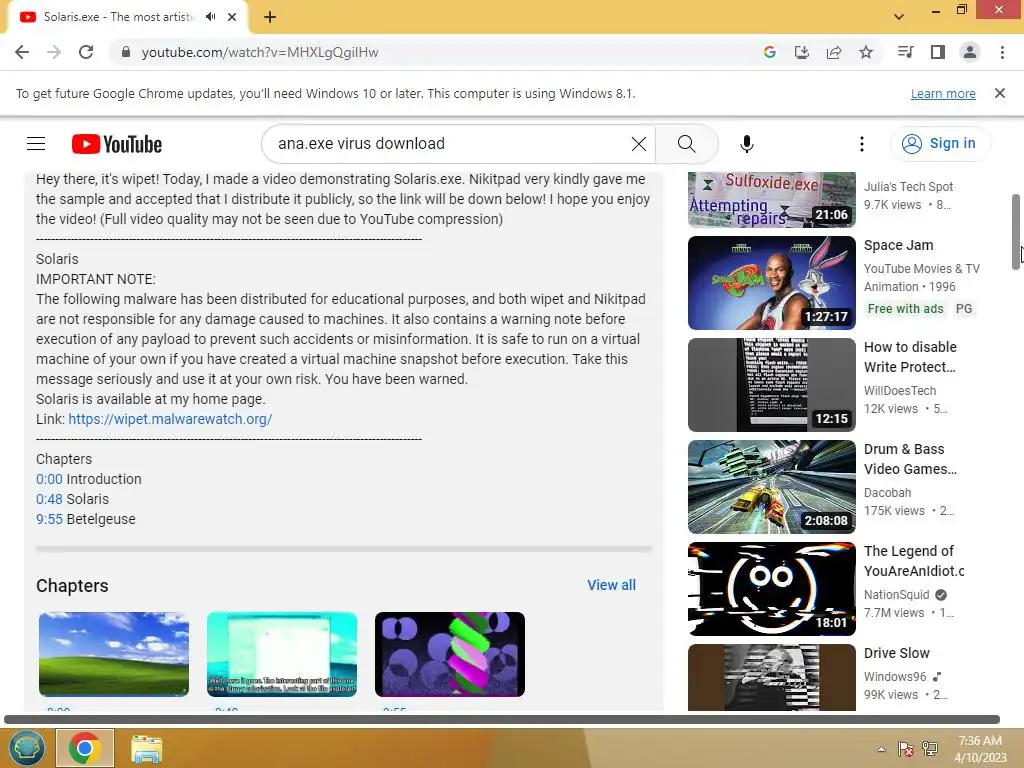Open YouTube settings three-dot menu
Image resolution: width=1024 pixels, height=768 pixels.
(861, 144)
